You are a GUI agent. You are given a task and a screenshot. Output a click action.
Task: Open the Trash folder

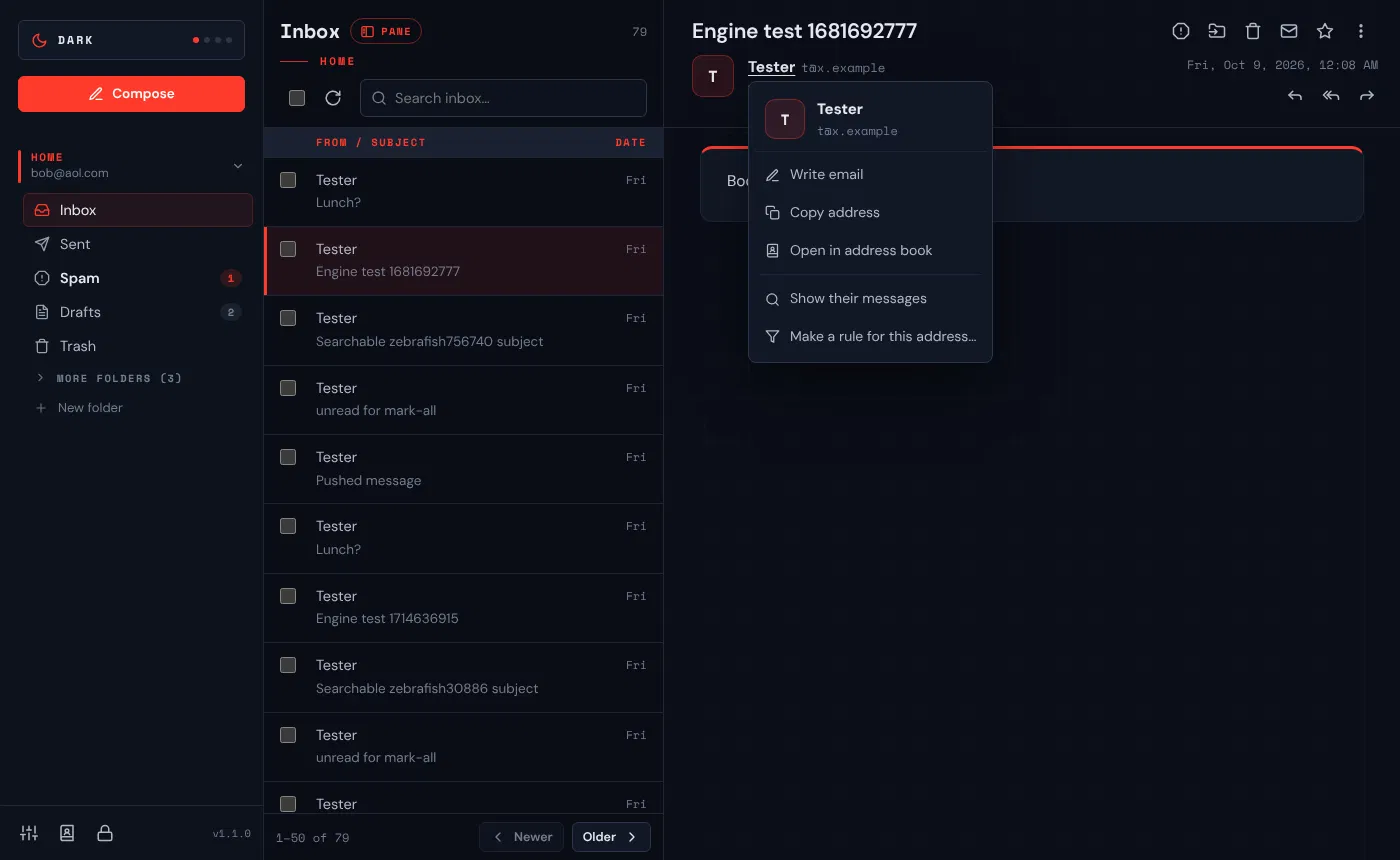(x=138, y=346)
